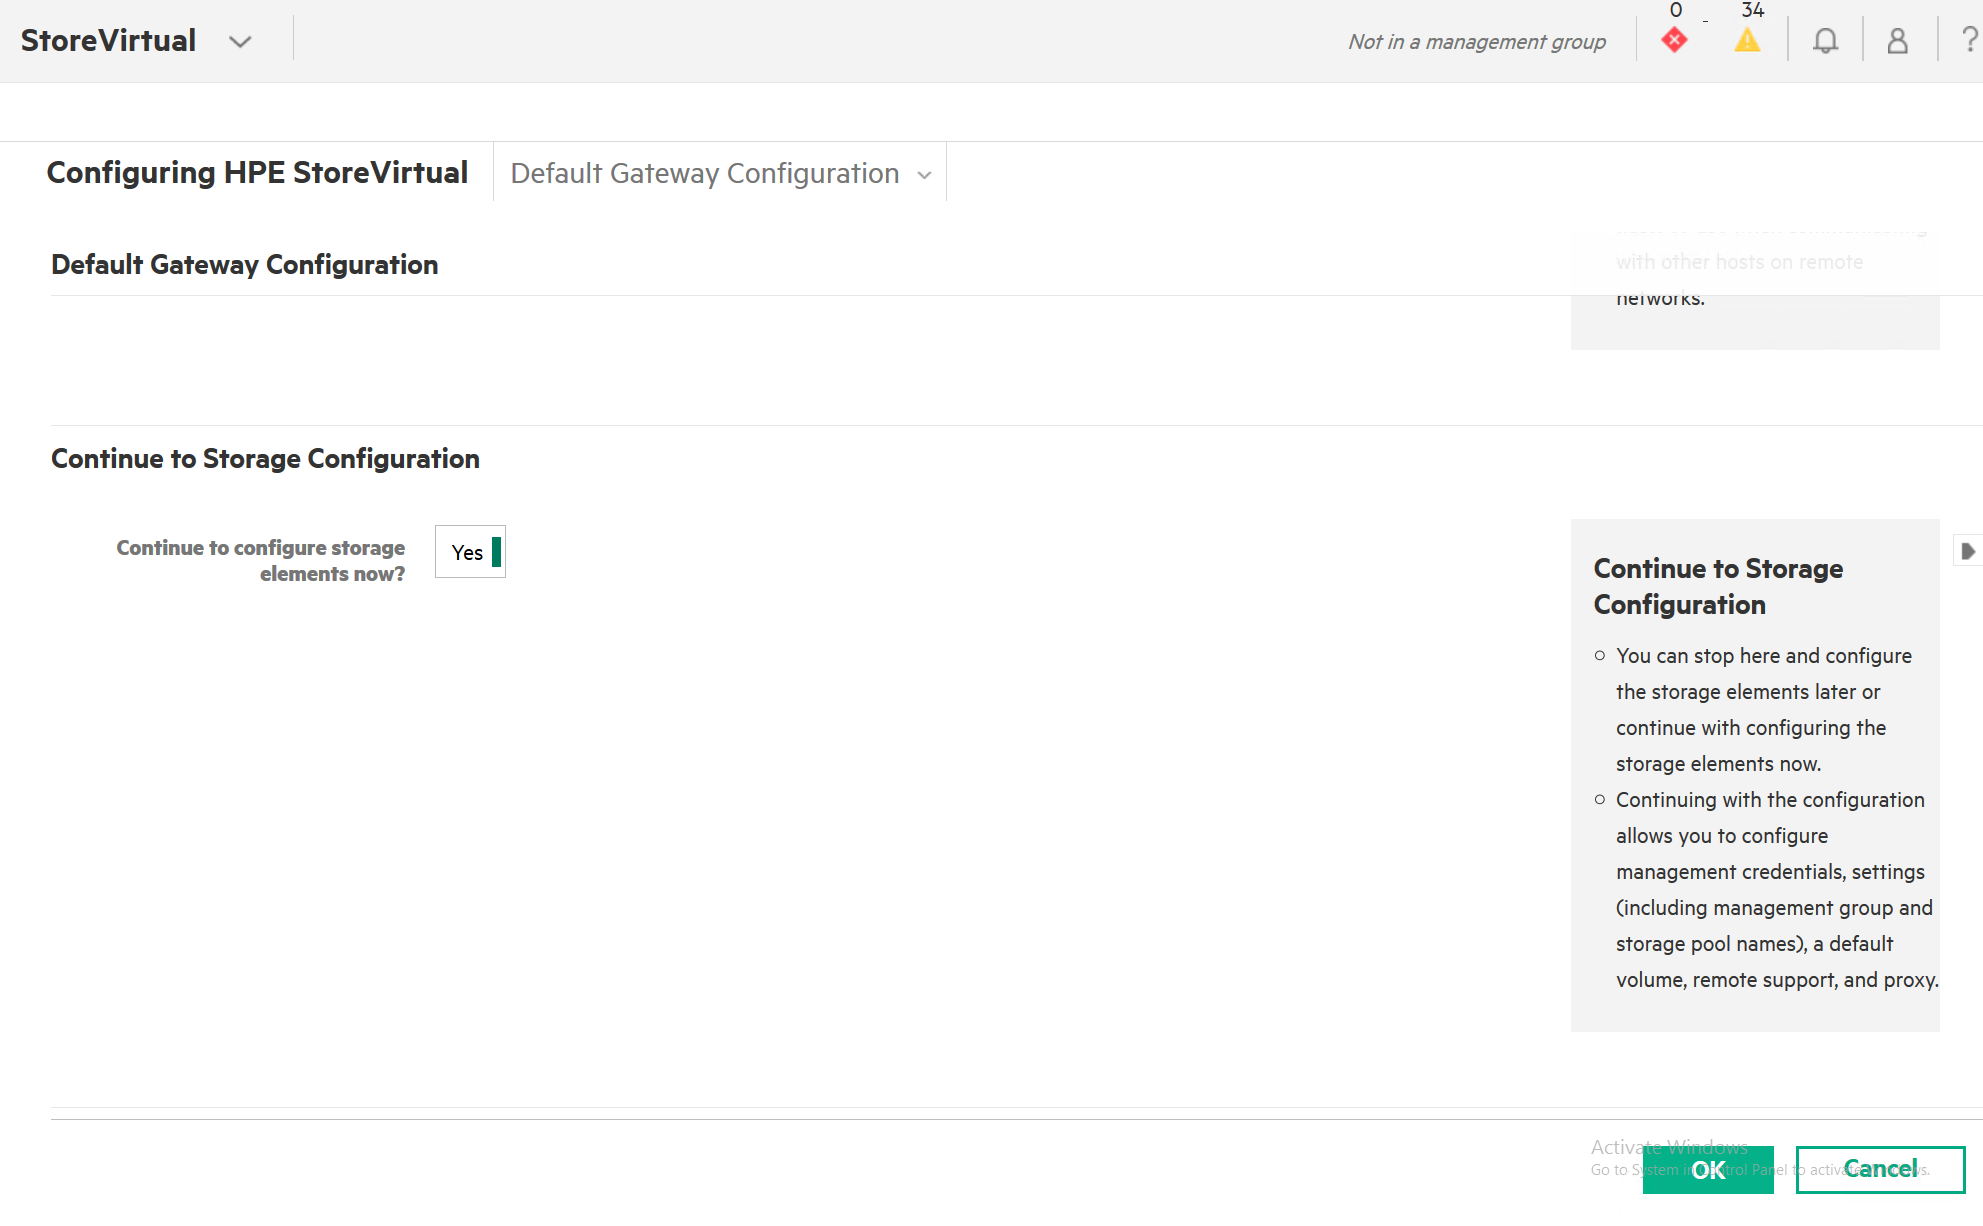Open the notifications bell icon

[1825, 41]
